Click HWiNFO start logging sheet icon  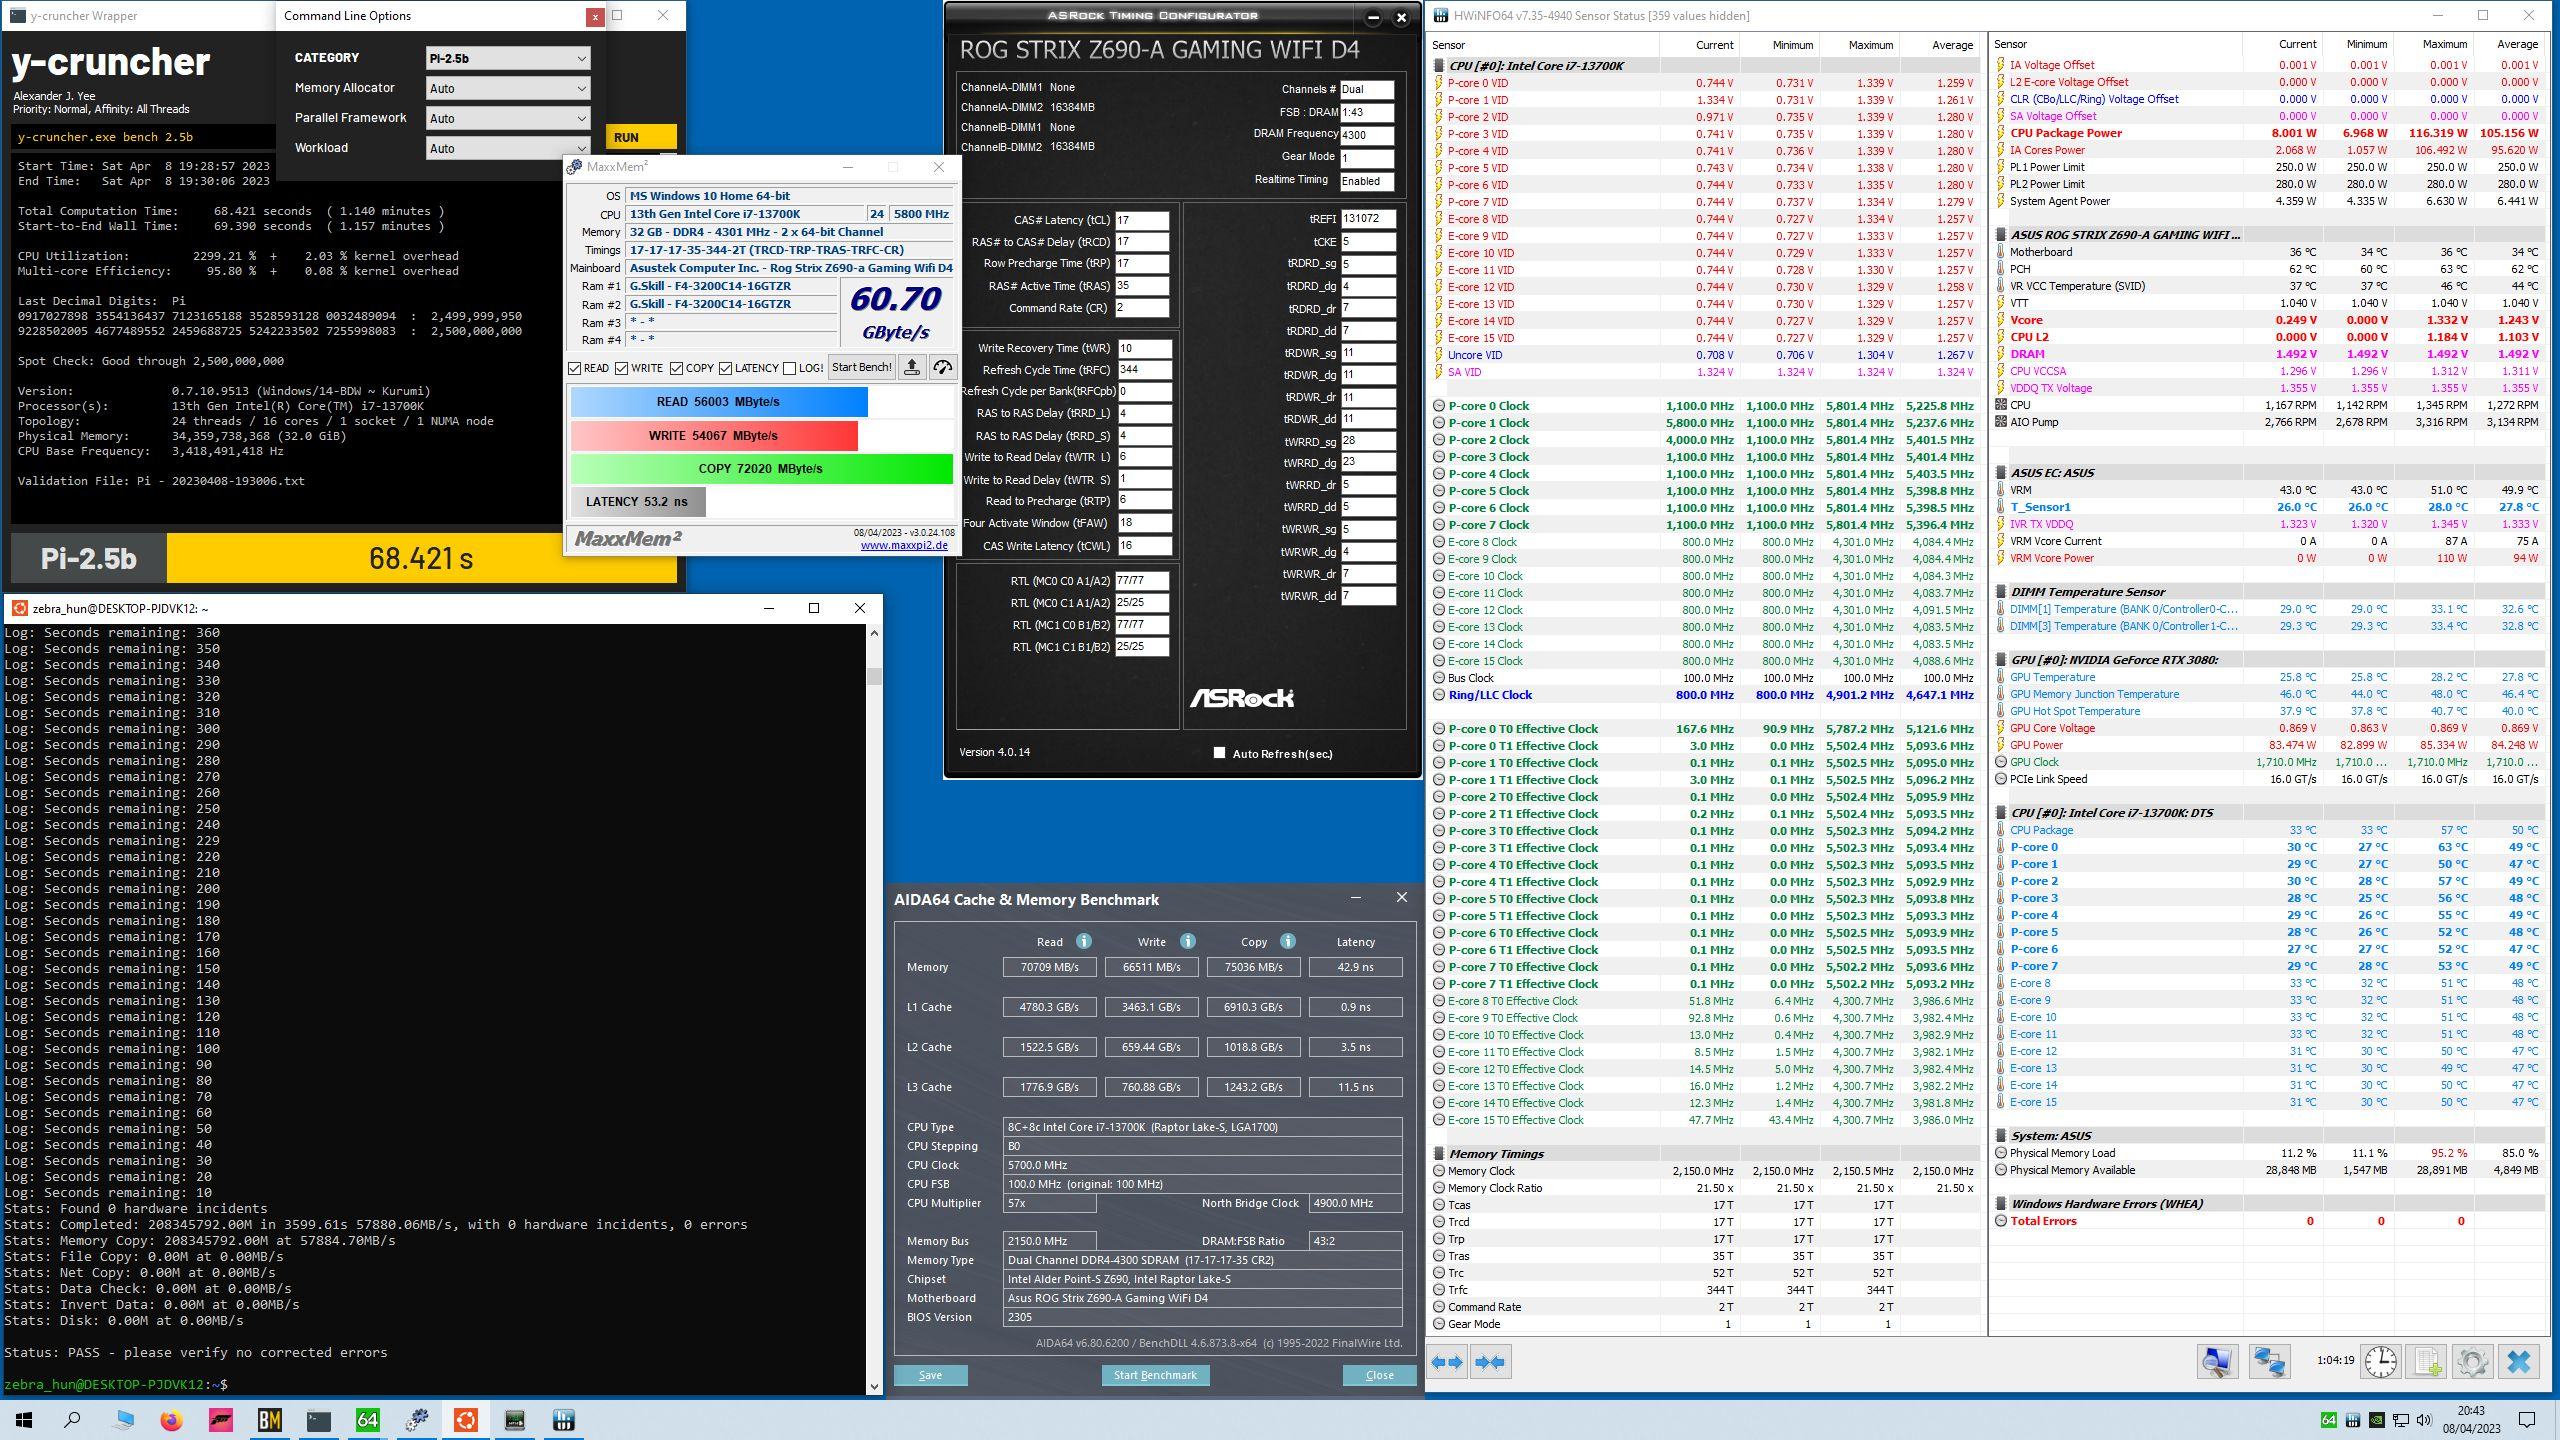coord(2426,1361)
